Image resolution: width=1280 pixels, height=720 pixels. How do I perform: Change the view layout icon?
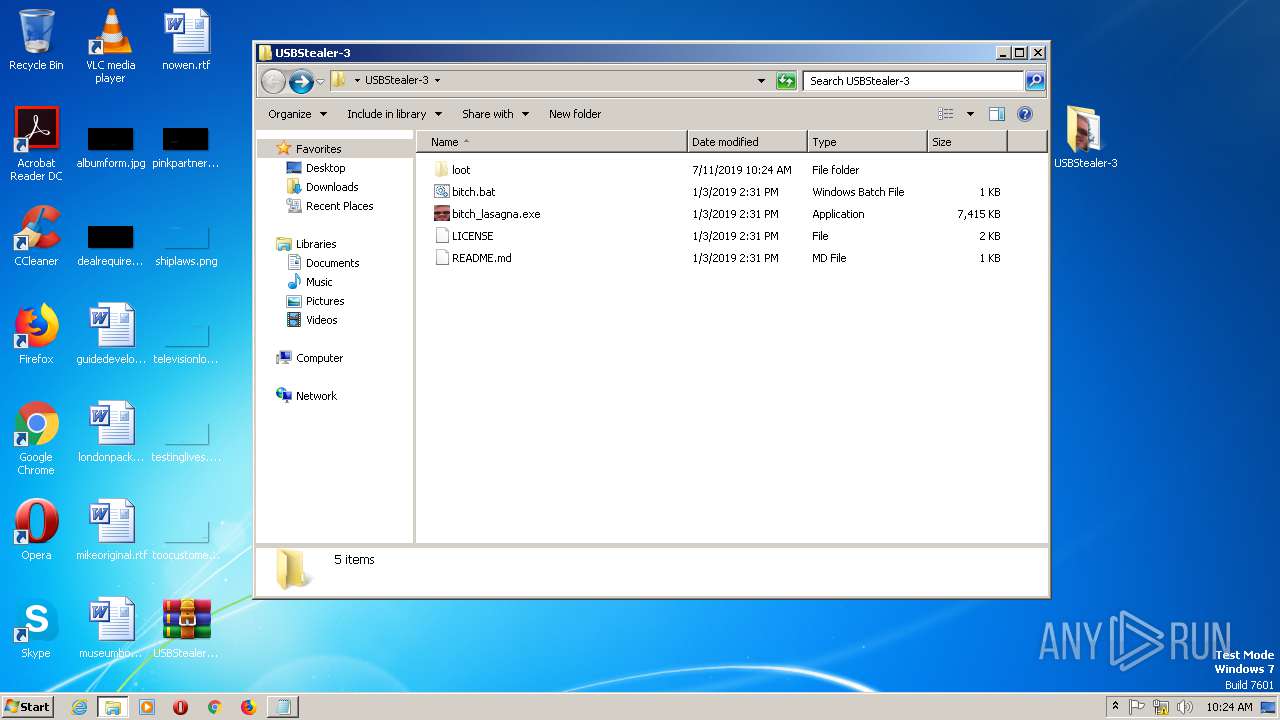point(945,114)
